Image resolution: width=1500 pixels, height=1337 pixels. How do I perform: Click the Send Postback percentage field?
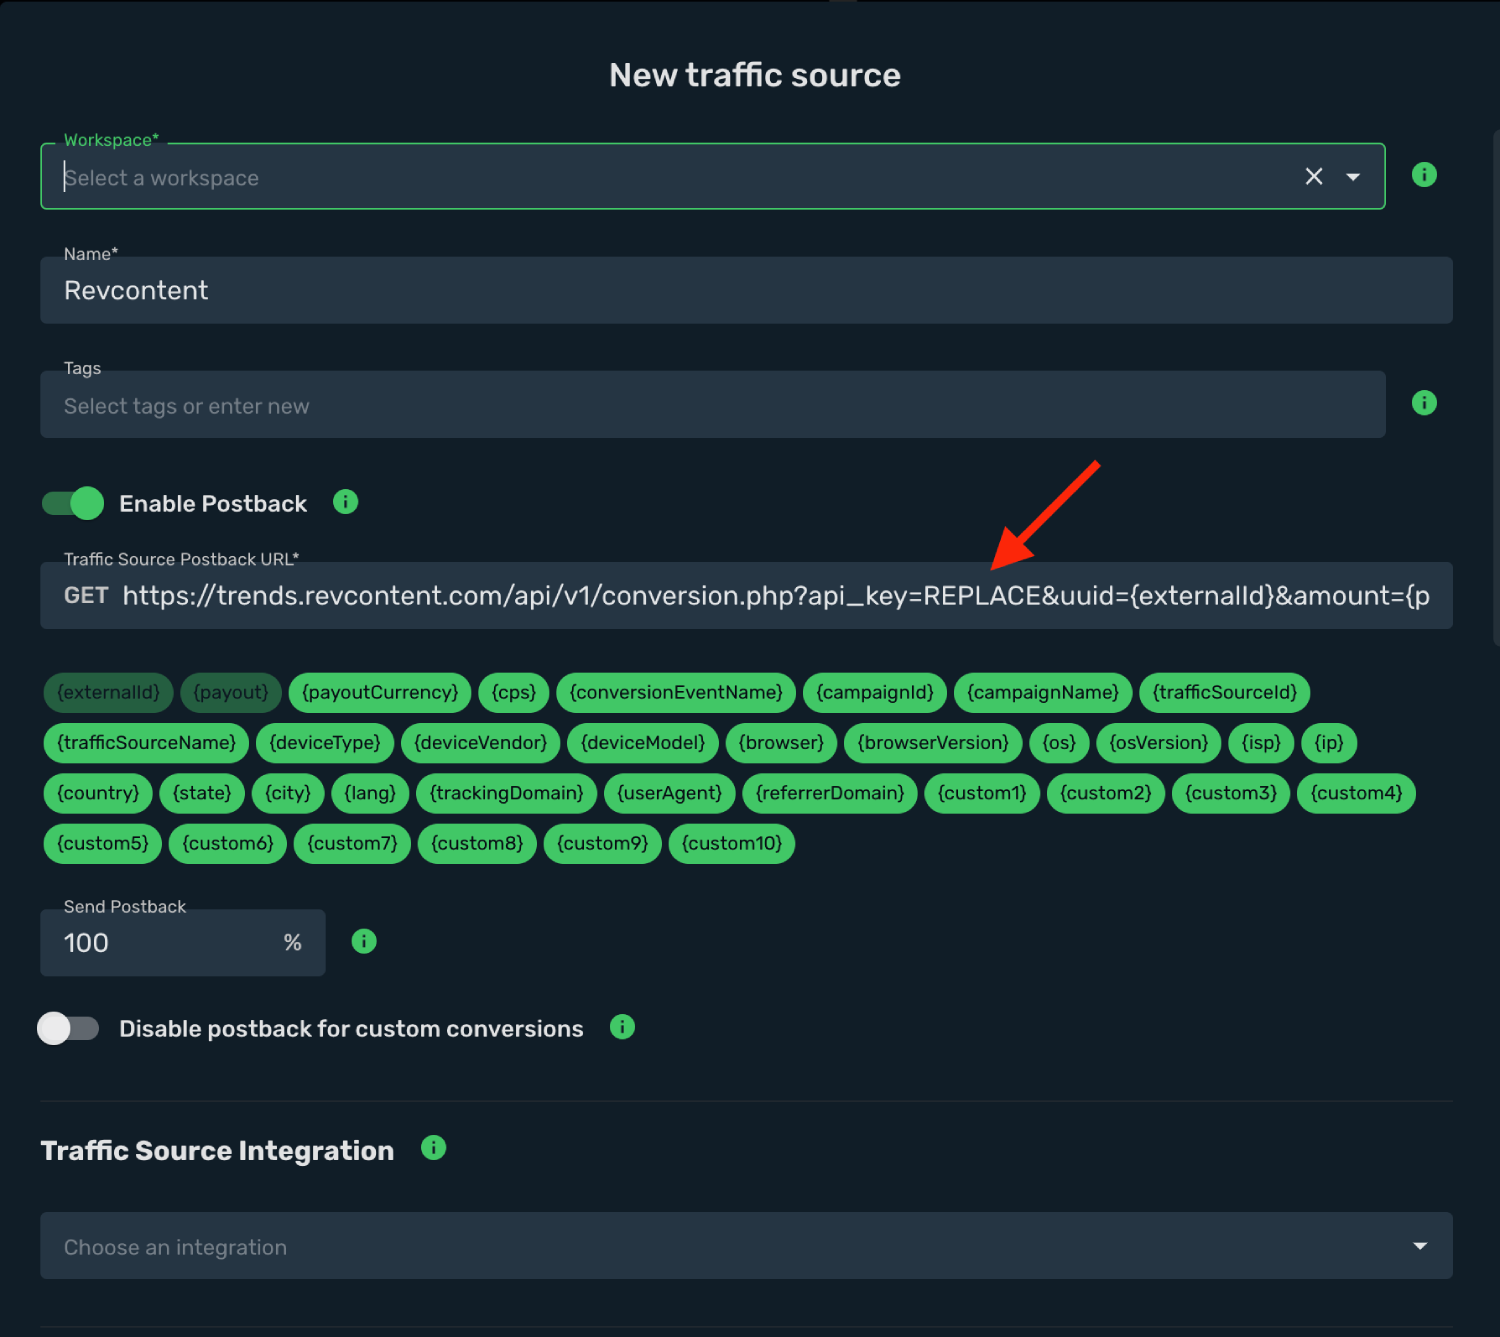(x=183, y=943)
